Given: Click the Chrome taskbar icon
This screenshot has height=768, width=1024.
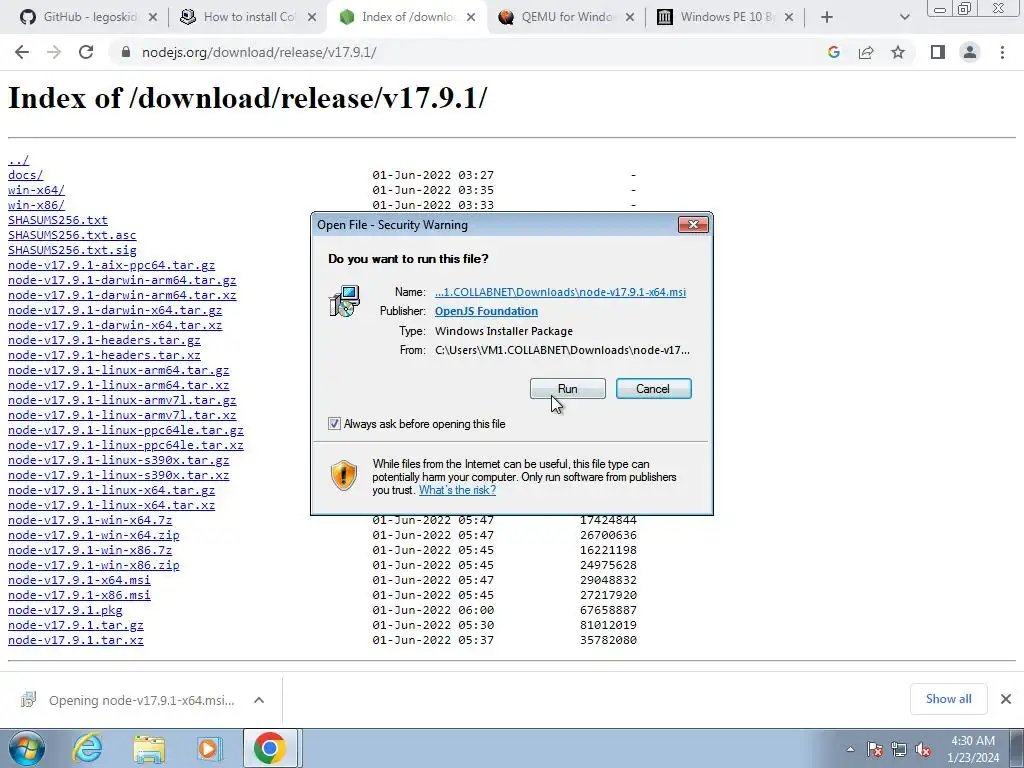Looking at the screenshot, I should [270, 748].
